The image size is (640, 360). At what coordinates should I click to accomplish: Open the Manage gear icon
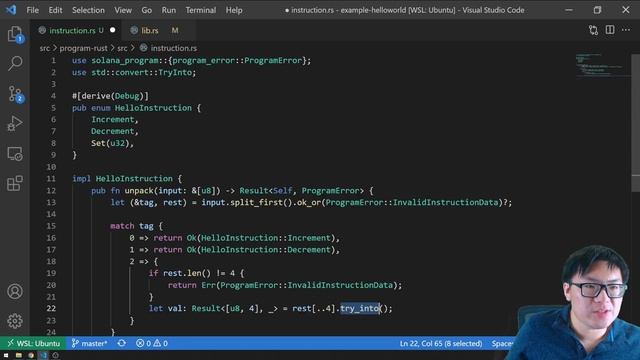pos(15,321)
